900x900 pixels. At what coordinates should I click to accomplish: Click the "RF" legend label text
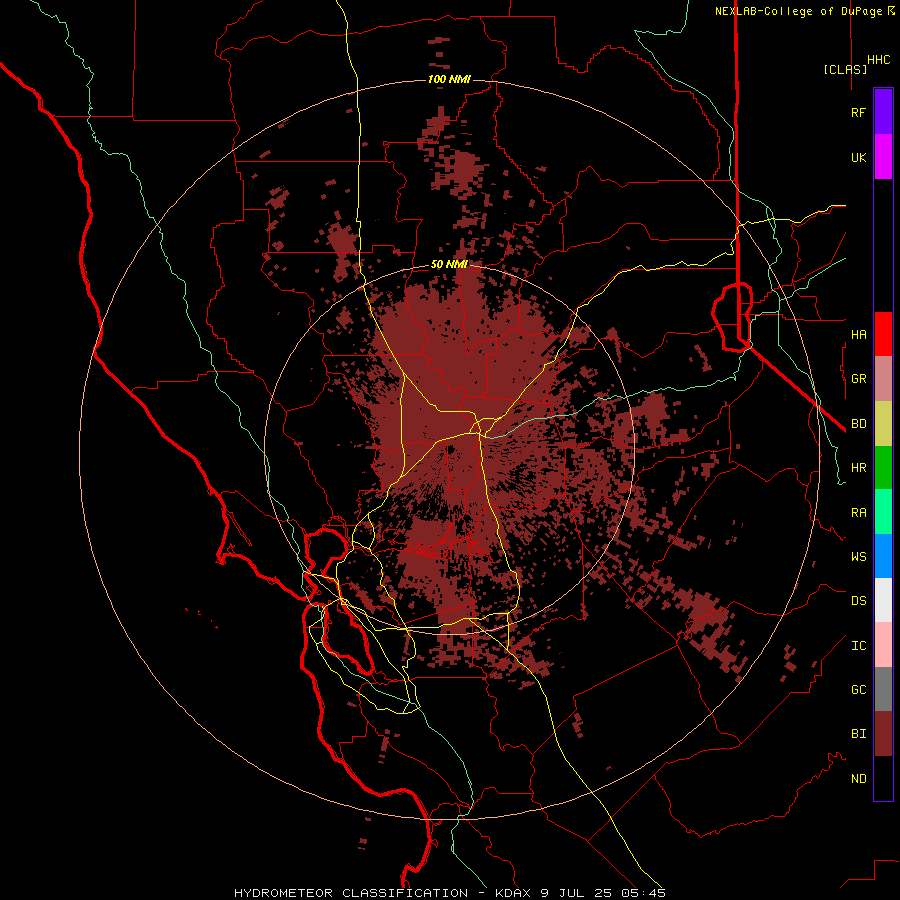click(858, 113)
